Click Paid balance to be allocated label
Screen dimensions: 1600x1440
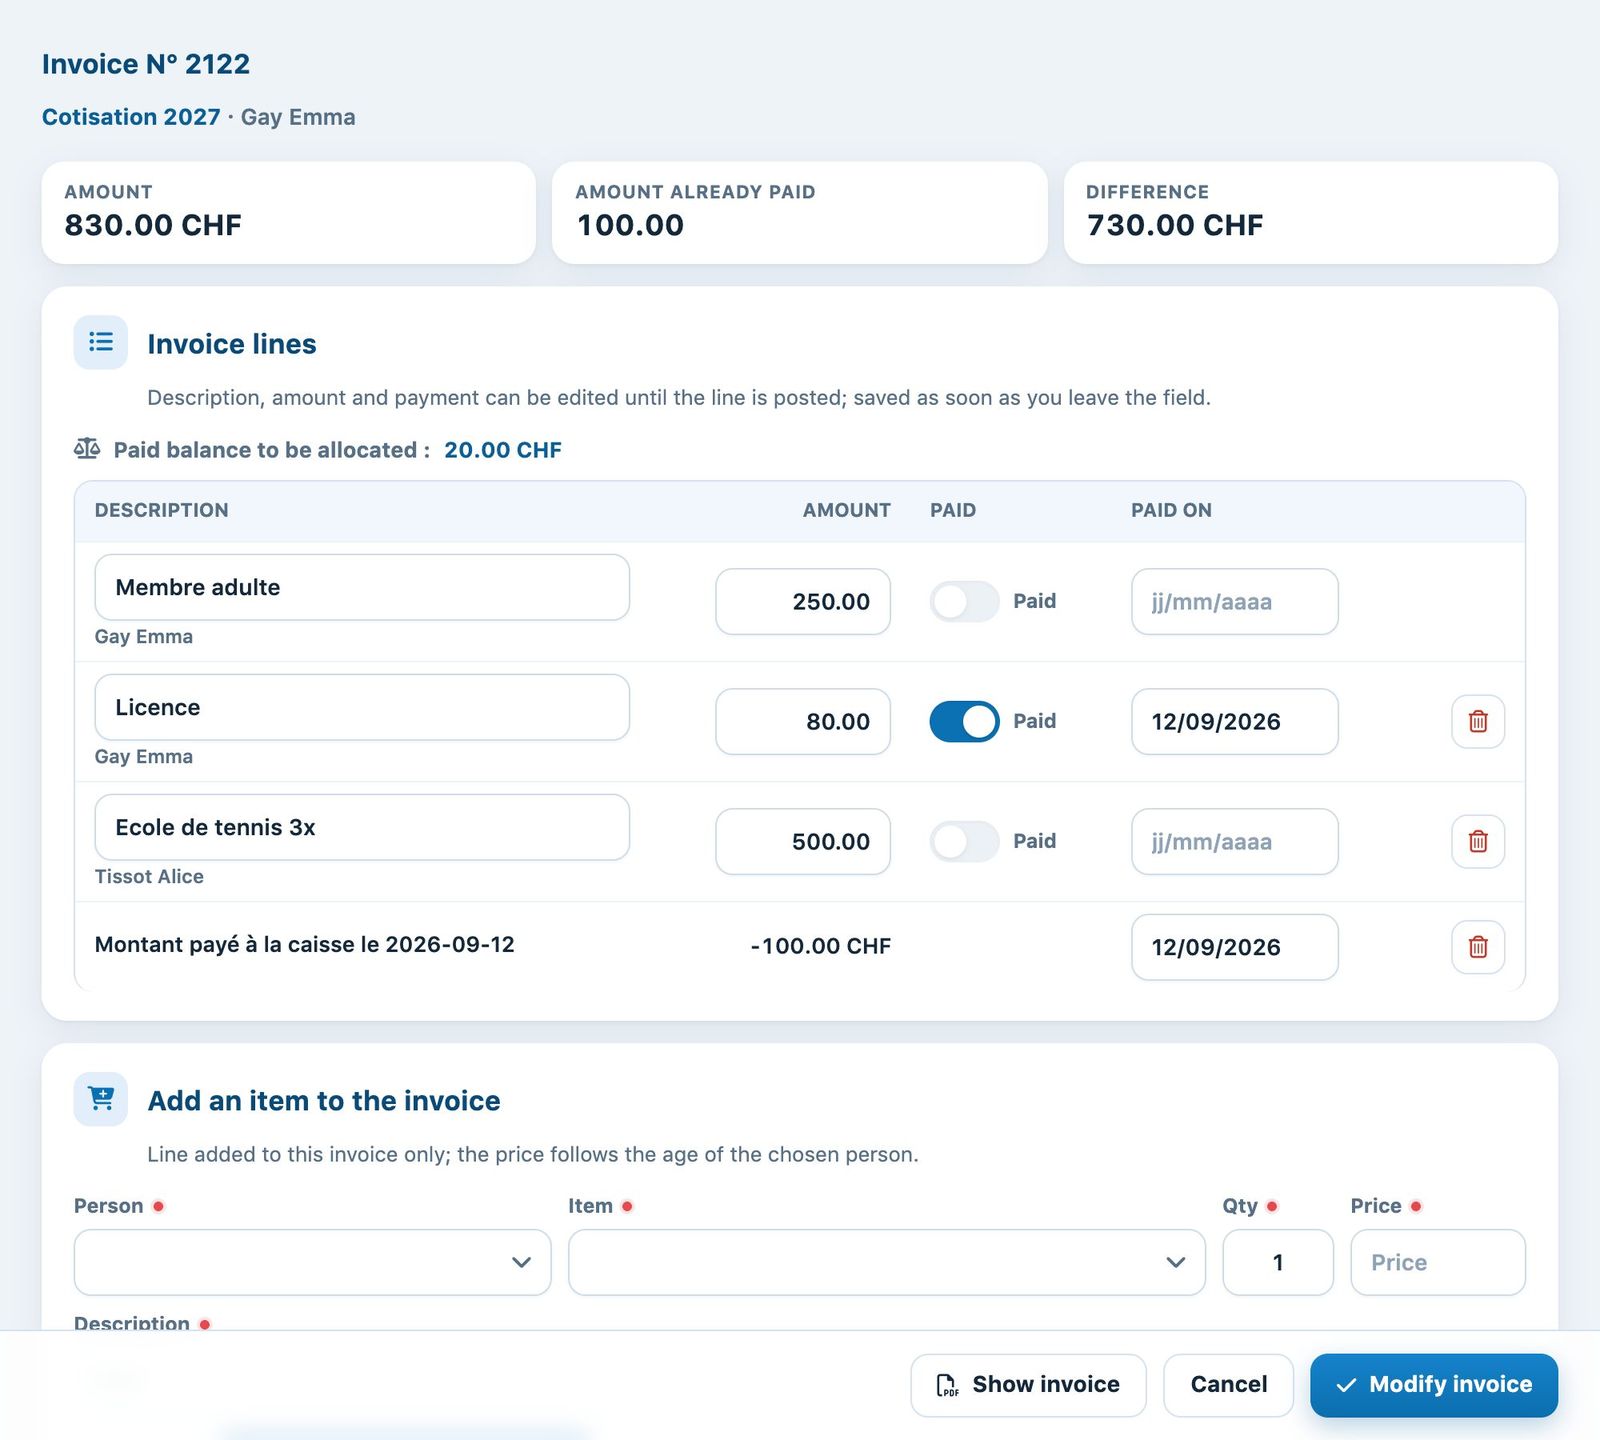point(272,450)
